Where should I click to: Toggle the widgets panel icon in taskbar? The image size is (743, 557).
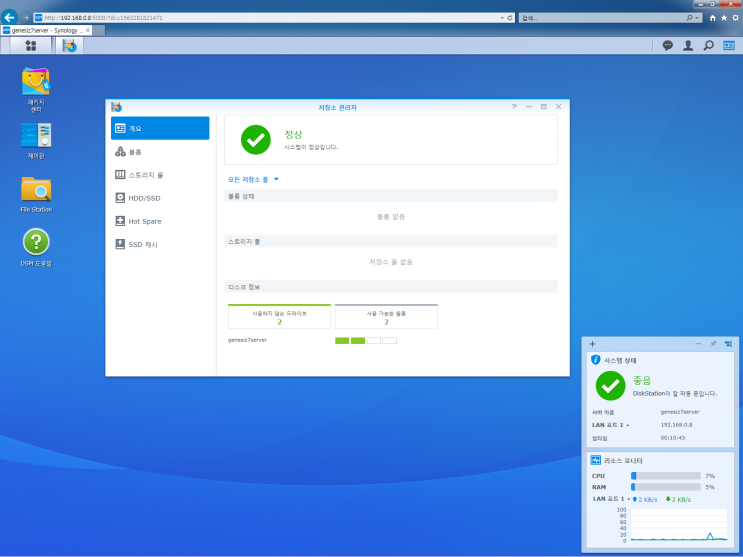click(x=729, y=46)
